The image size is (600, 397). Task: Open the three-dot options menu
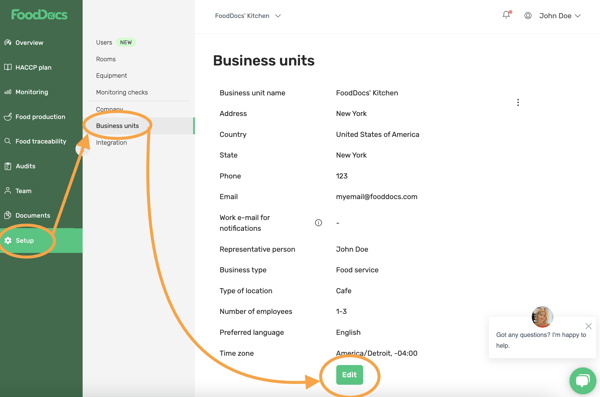(518, 102)
